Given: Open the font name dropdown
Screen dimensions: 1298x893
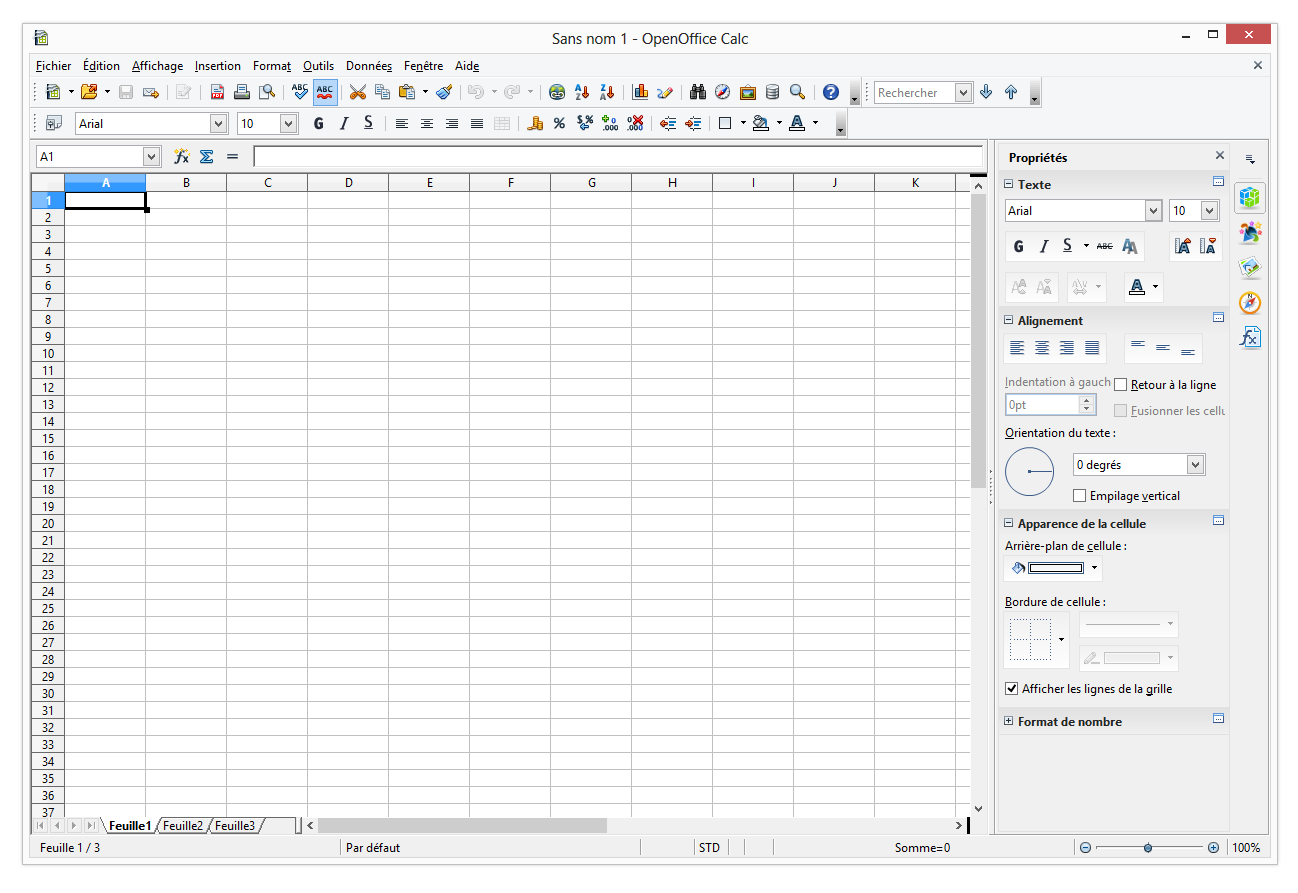Looking at the screenshot, I should tap(219, 123).
